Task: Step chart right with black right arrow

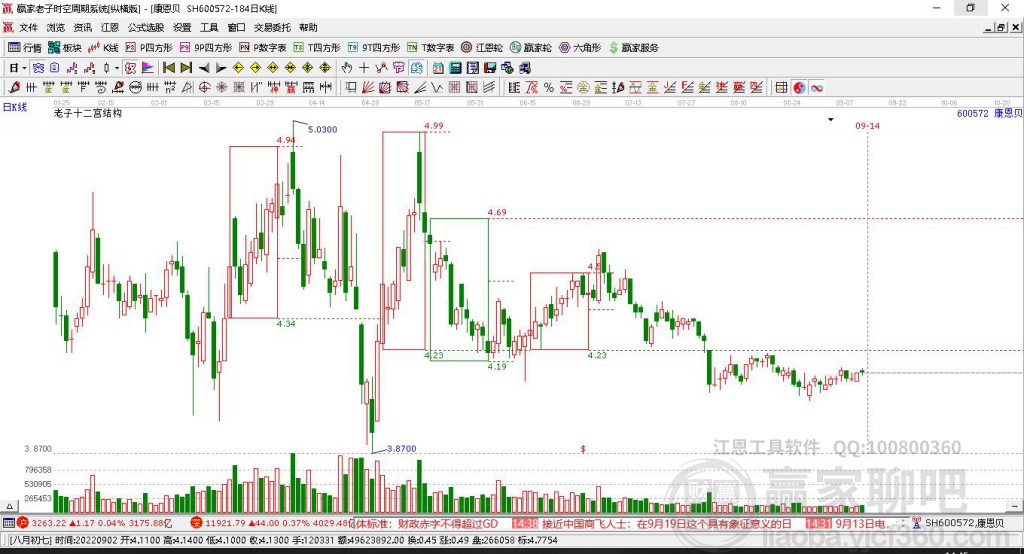Action: [x=221, y=68]
